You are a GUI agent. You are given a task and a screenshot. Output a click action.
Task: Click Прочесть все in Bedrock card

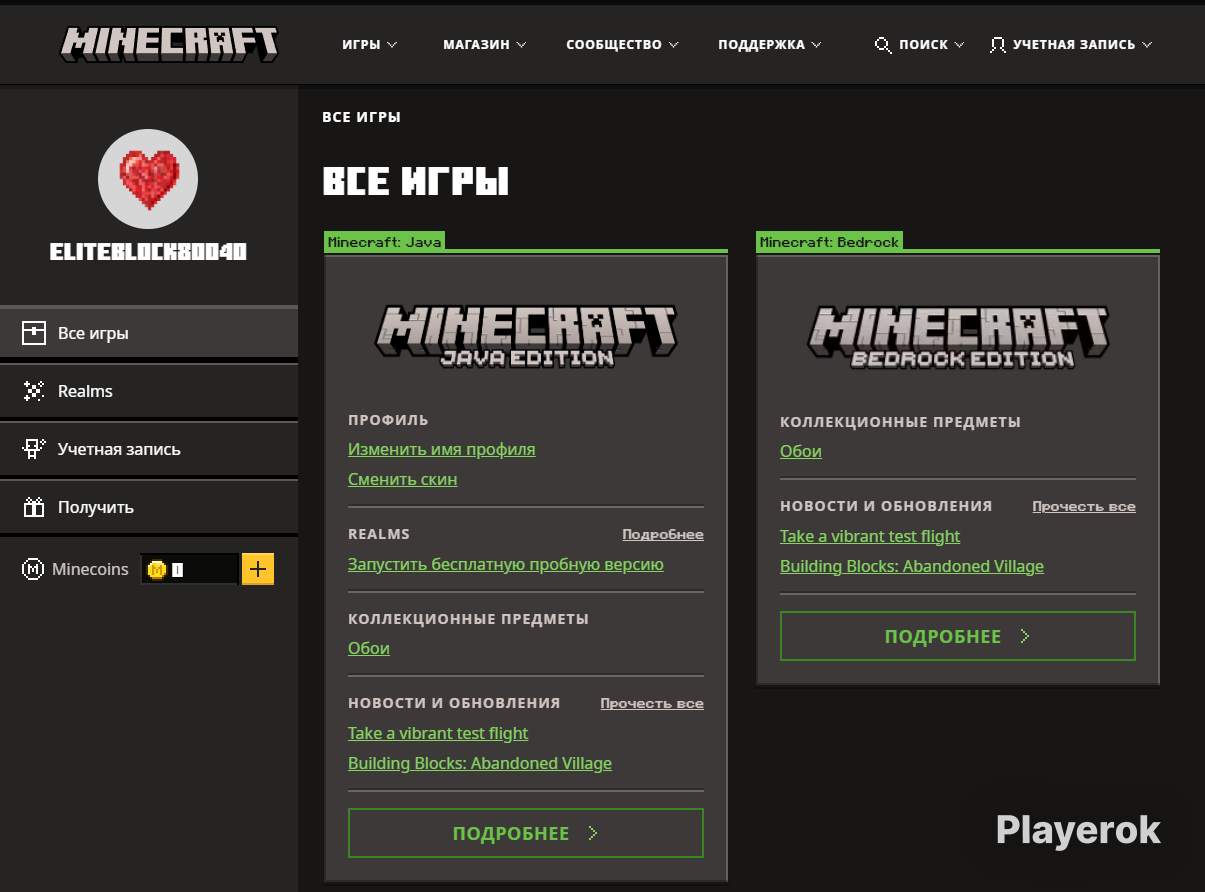point(1084,507)
